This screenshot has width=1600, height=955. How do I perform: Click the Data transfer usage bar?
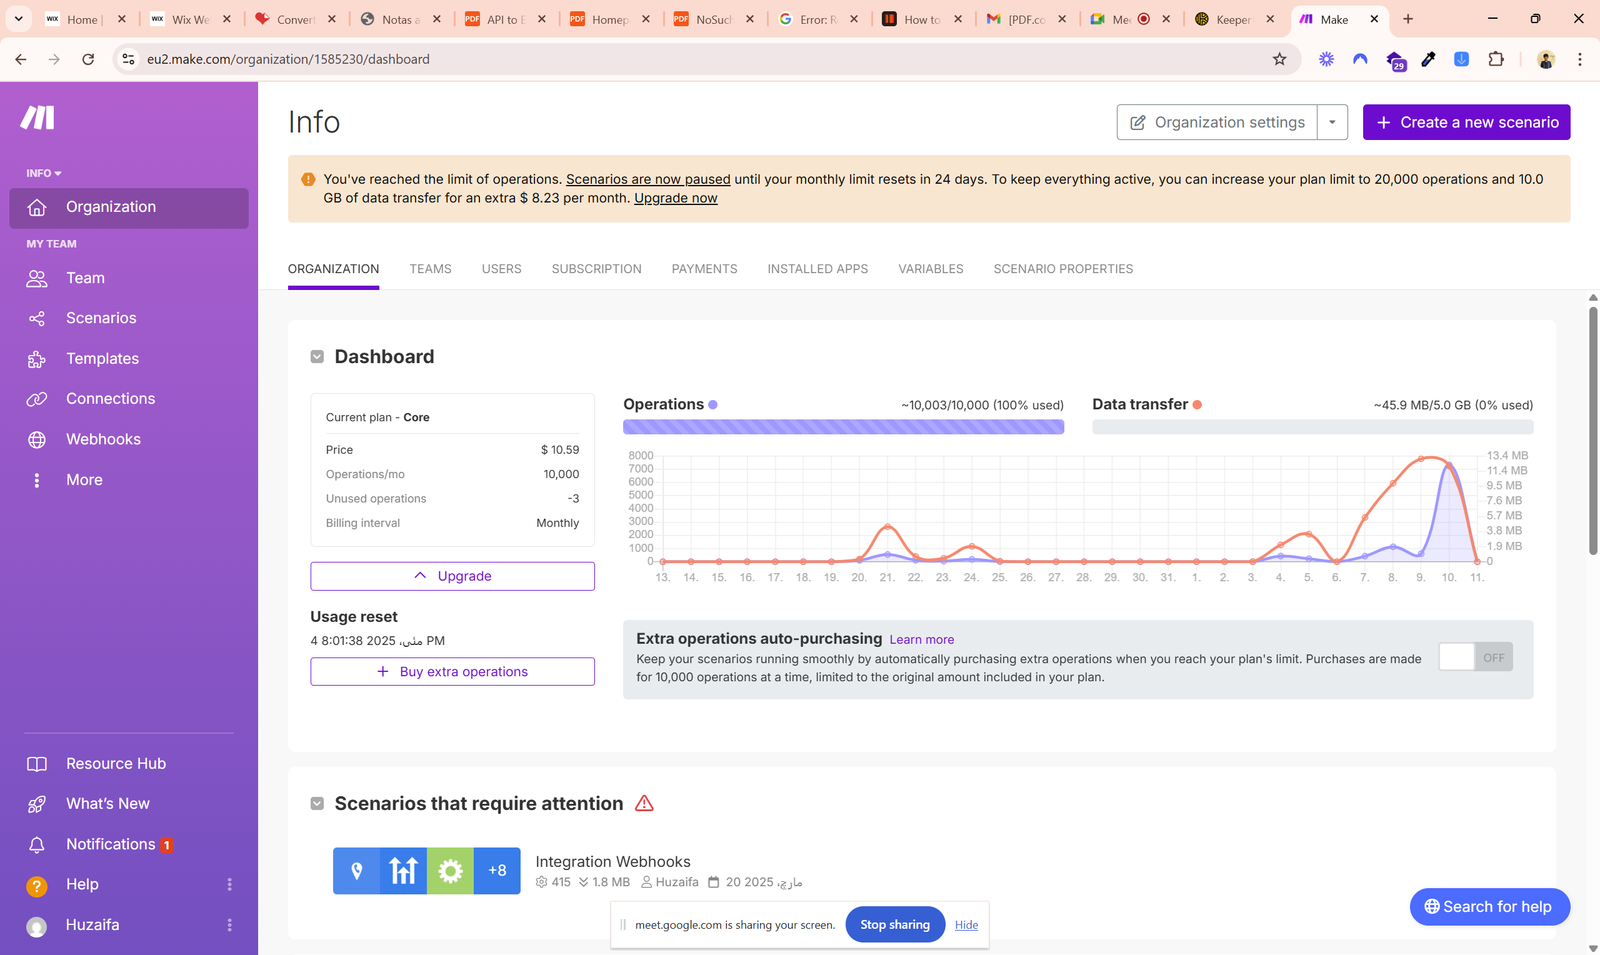click(x=1312, y=427)
